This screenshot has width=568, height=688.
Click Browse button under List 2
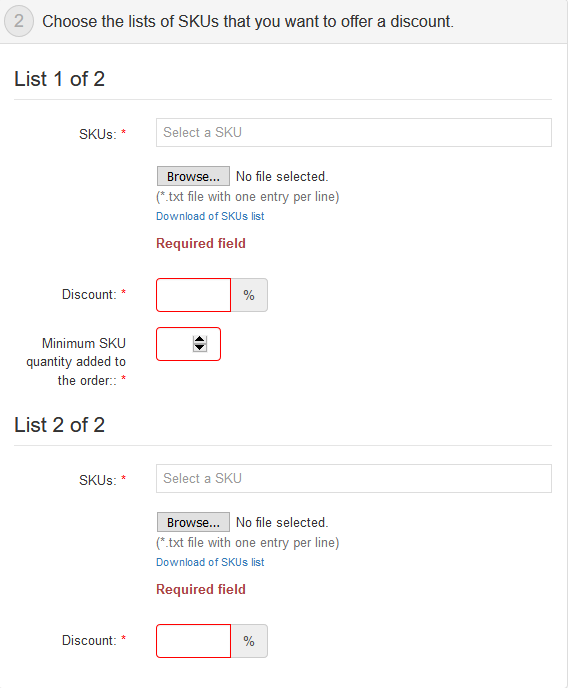(x=193, y=522)
